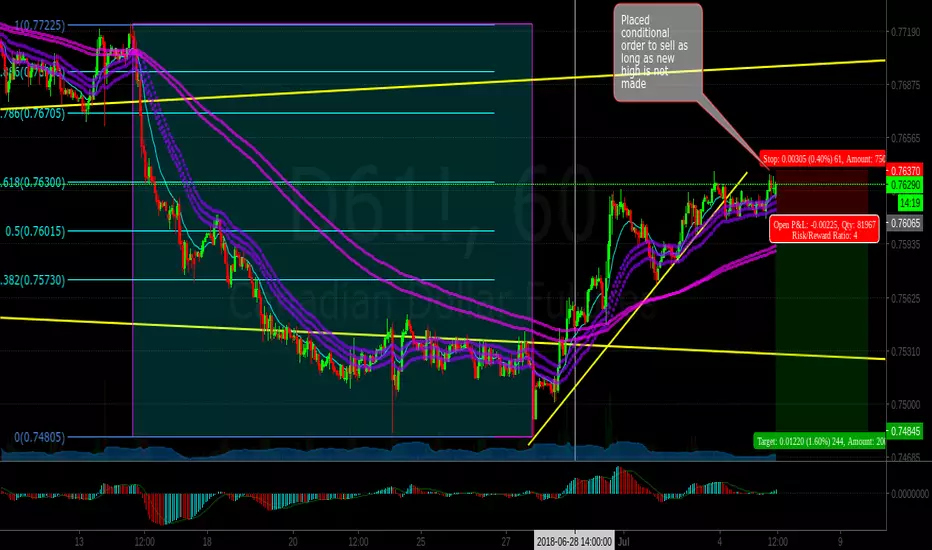The width and height of the screenshot is (932, 550).
Task: Click the 0.75310 price scale value
Action: 905,351
